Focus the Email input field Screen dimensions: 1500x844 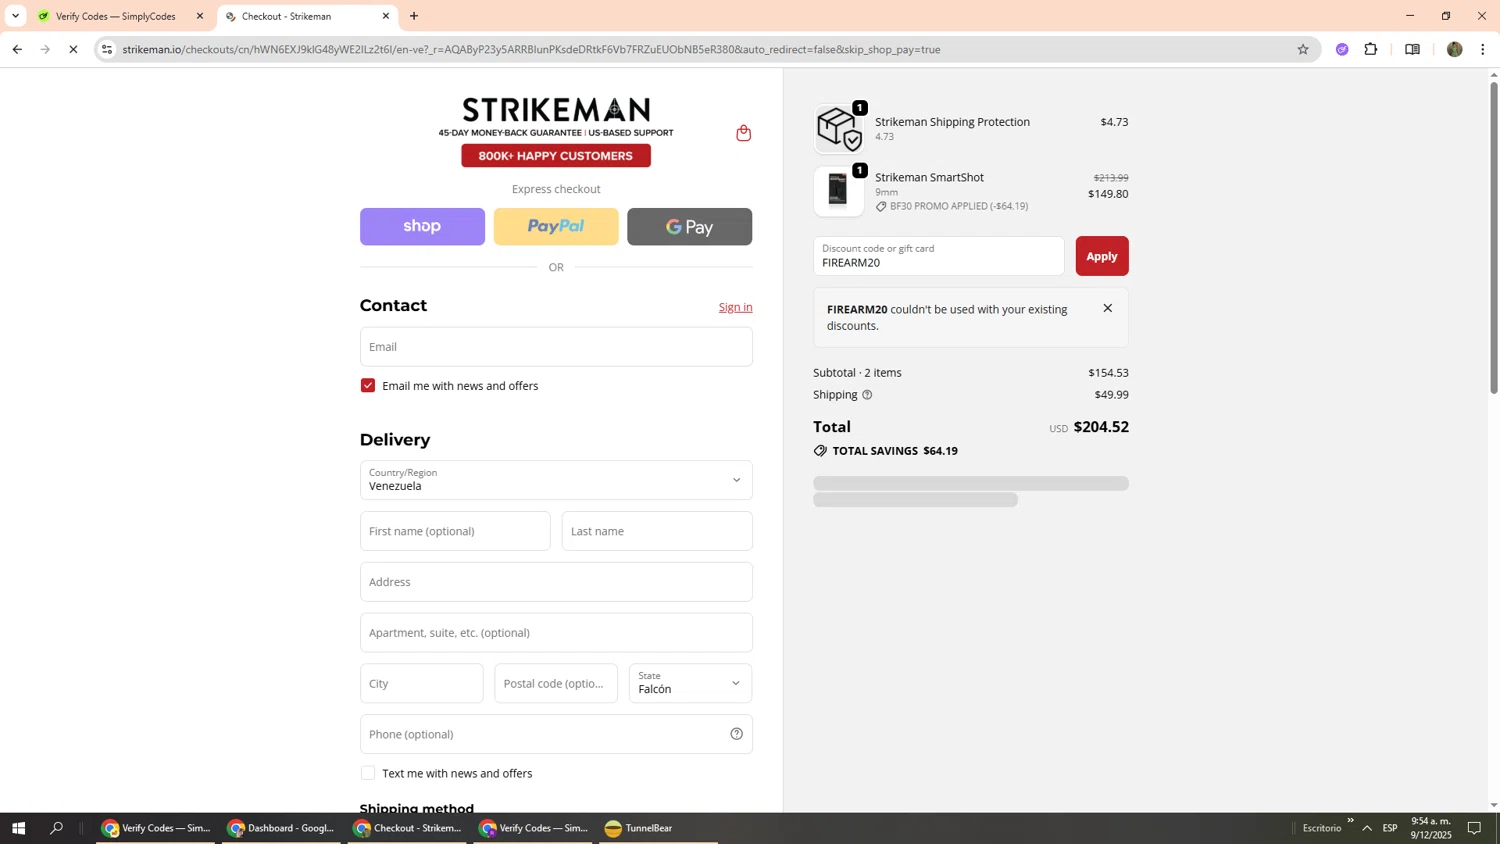click(556, 347)
